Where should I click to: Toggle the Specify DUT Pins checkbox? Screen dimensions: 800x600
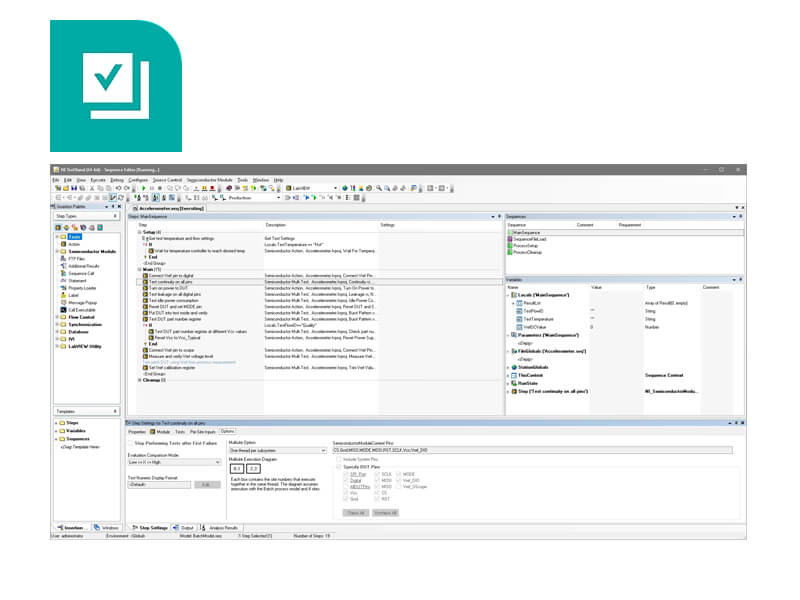[x=336, y=465]
